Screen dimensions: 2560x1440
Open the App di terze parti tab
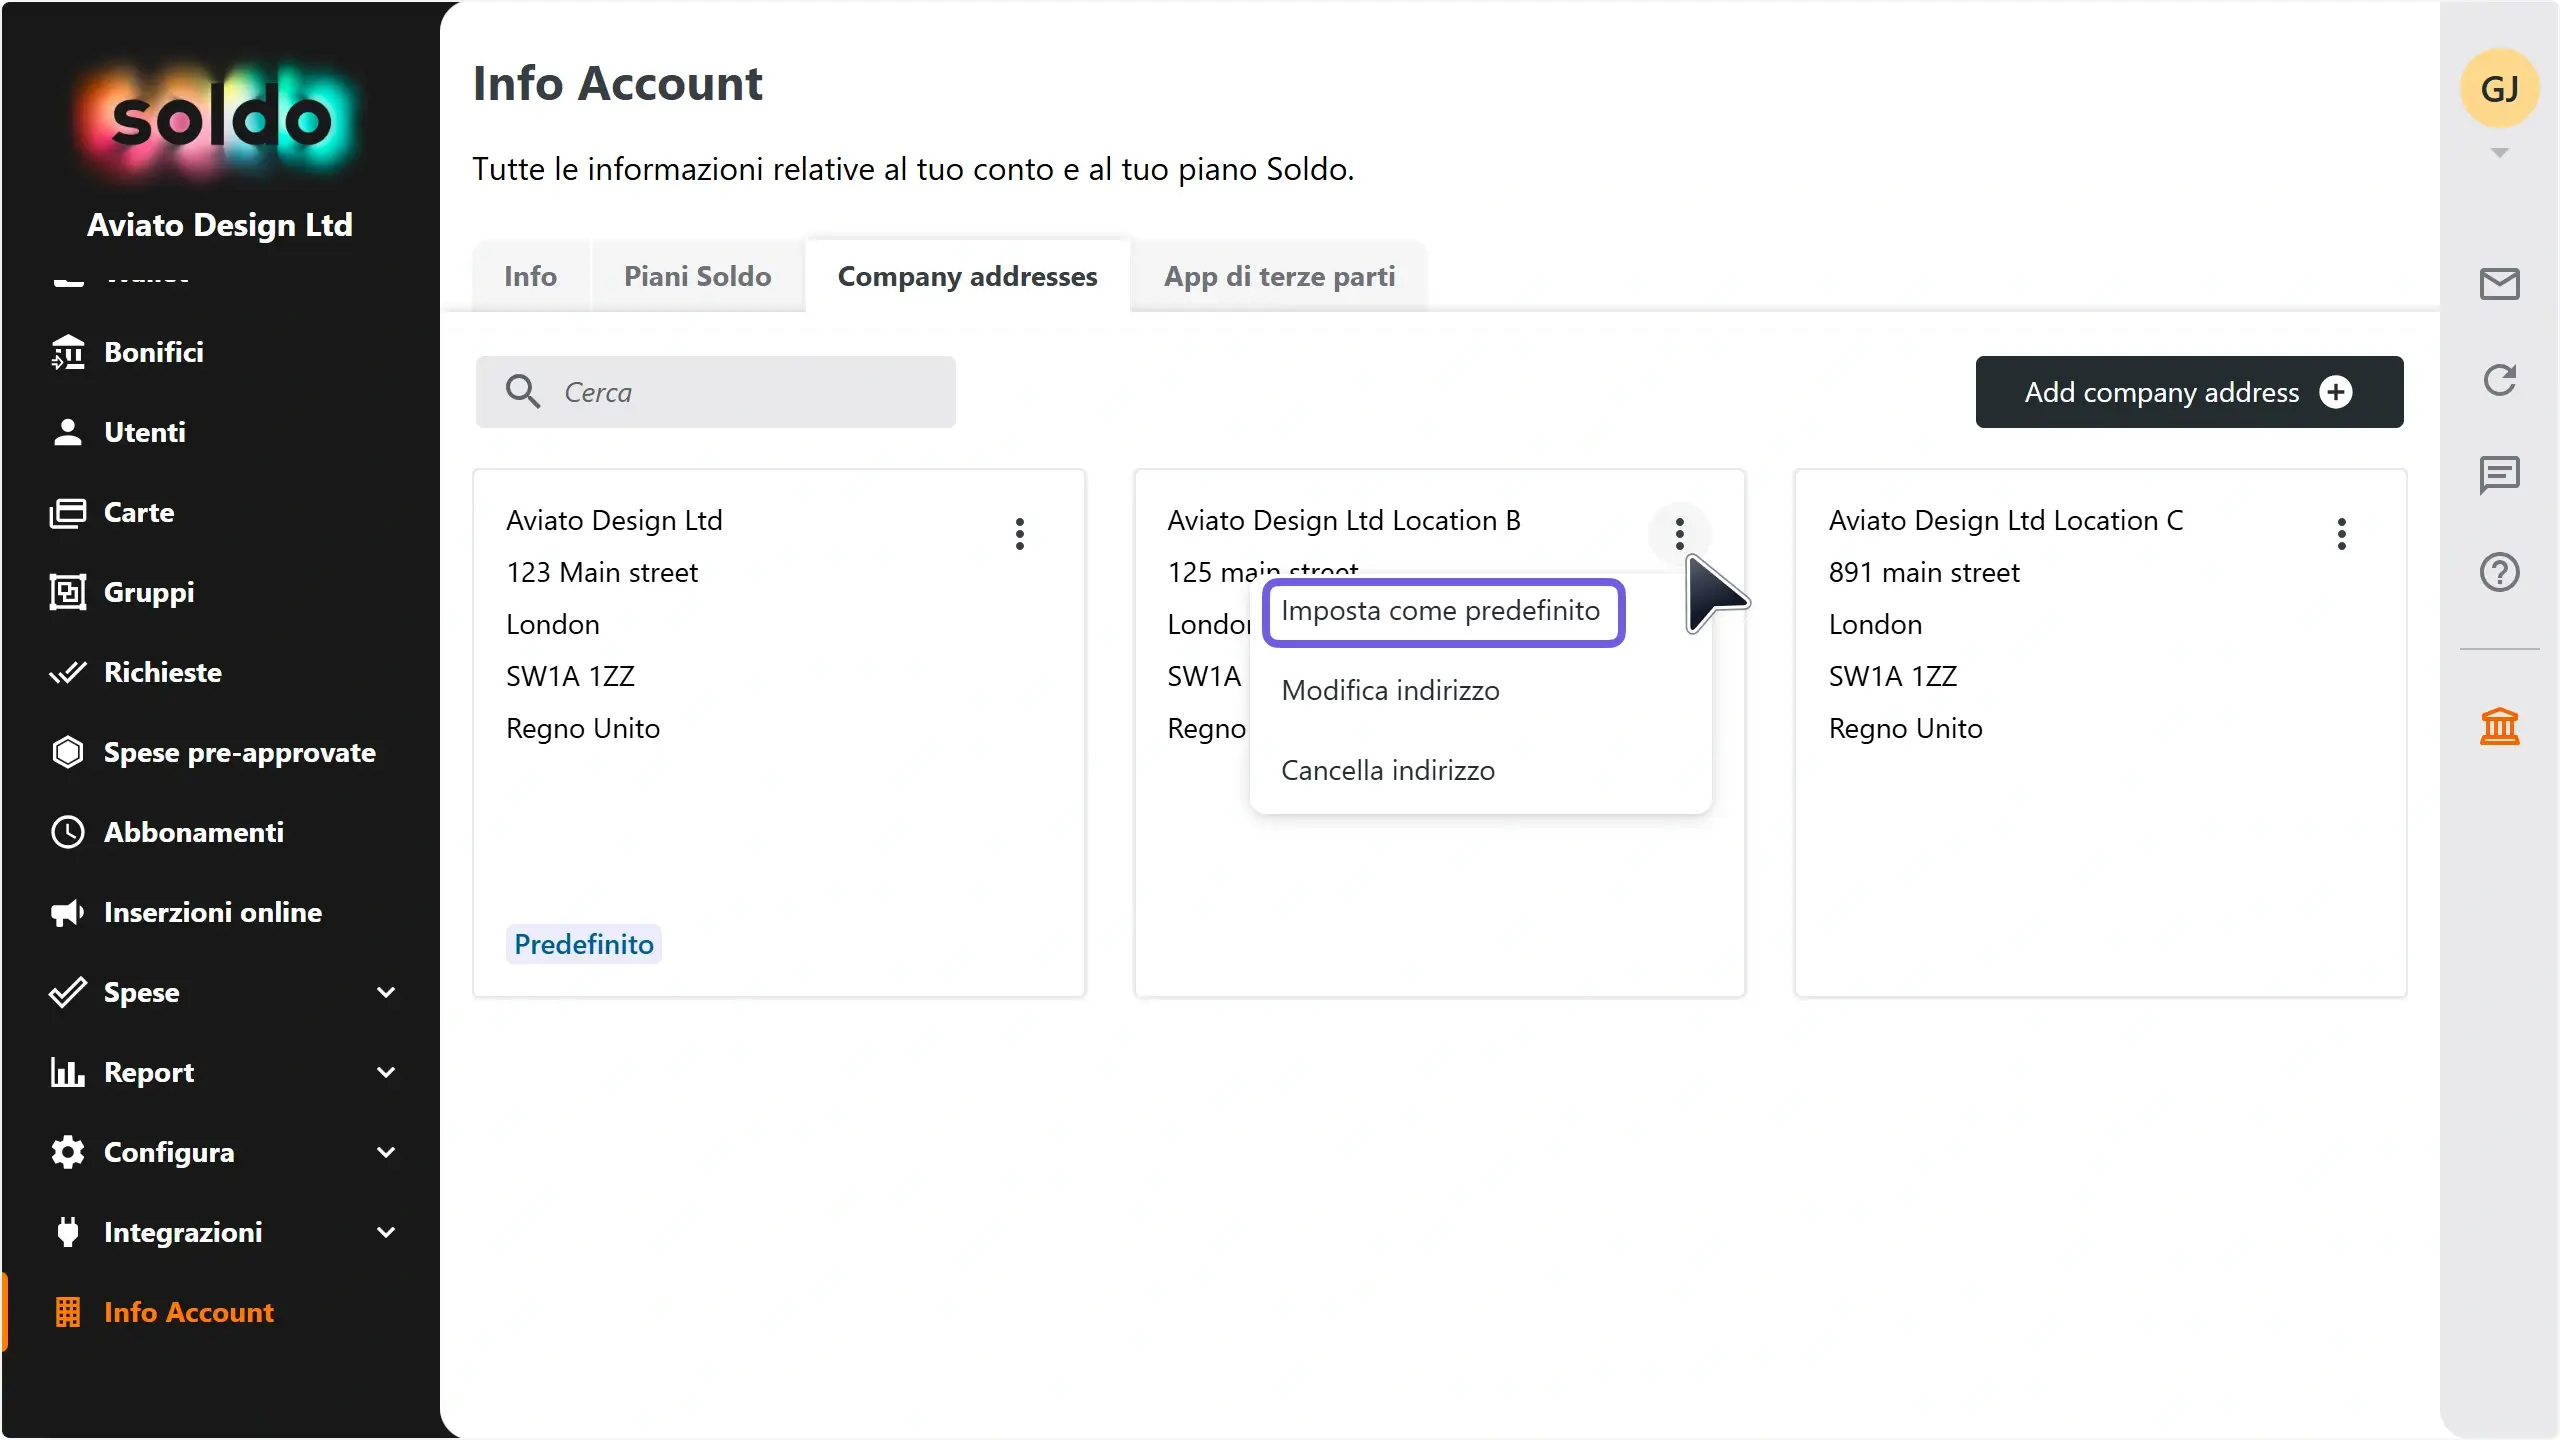pos(1279,276)
